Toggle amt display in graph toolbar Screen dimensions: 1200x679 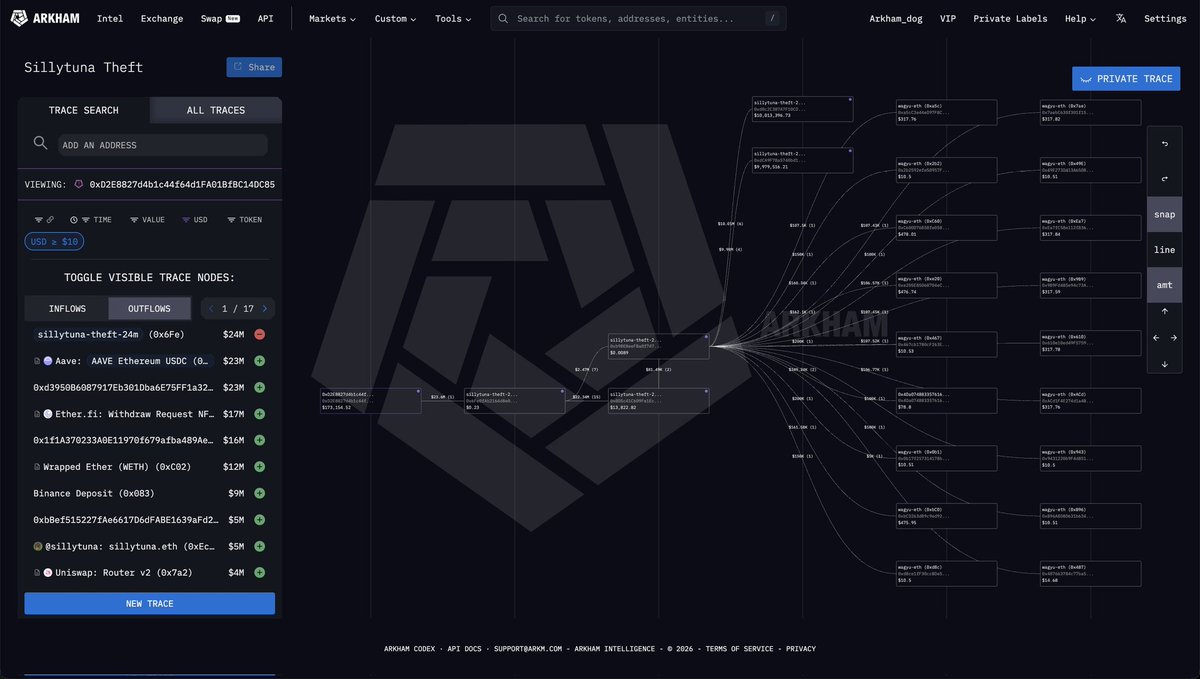coord(1164,285)
